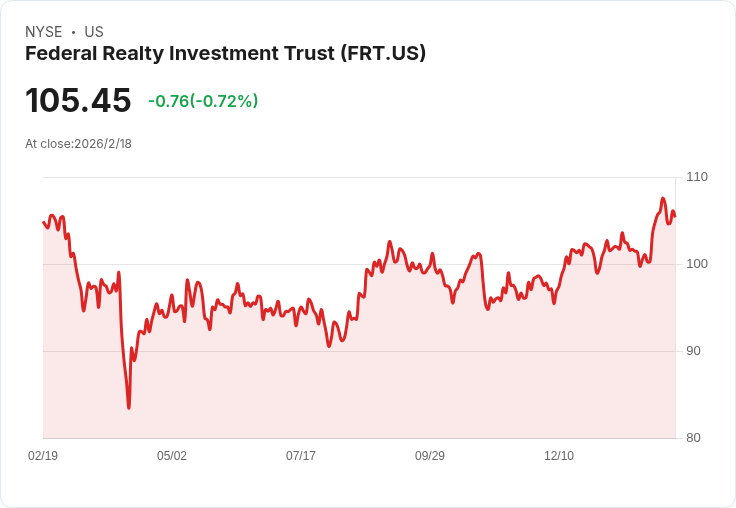The image size is (736, 508).
Task: Click the leftmost start of the price line
Action: click(44, 222)
